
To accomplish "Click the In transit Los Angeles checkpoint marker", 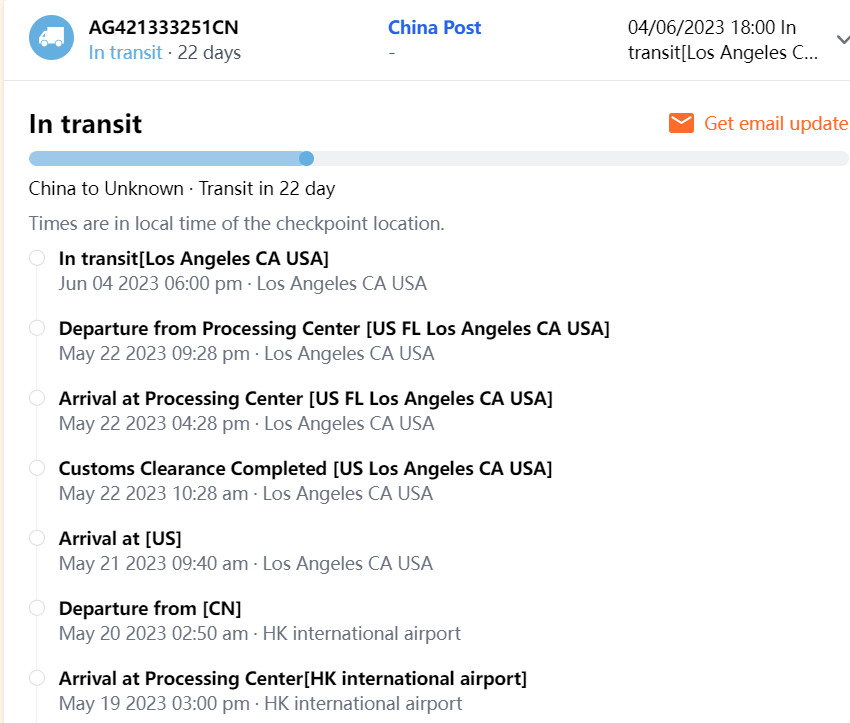I will click(37, 258).
